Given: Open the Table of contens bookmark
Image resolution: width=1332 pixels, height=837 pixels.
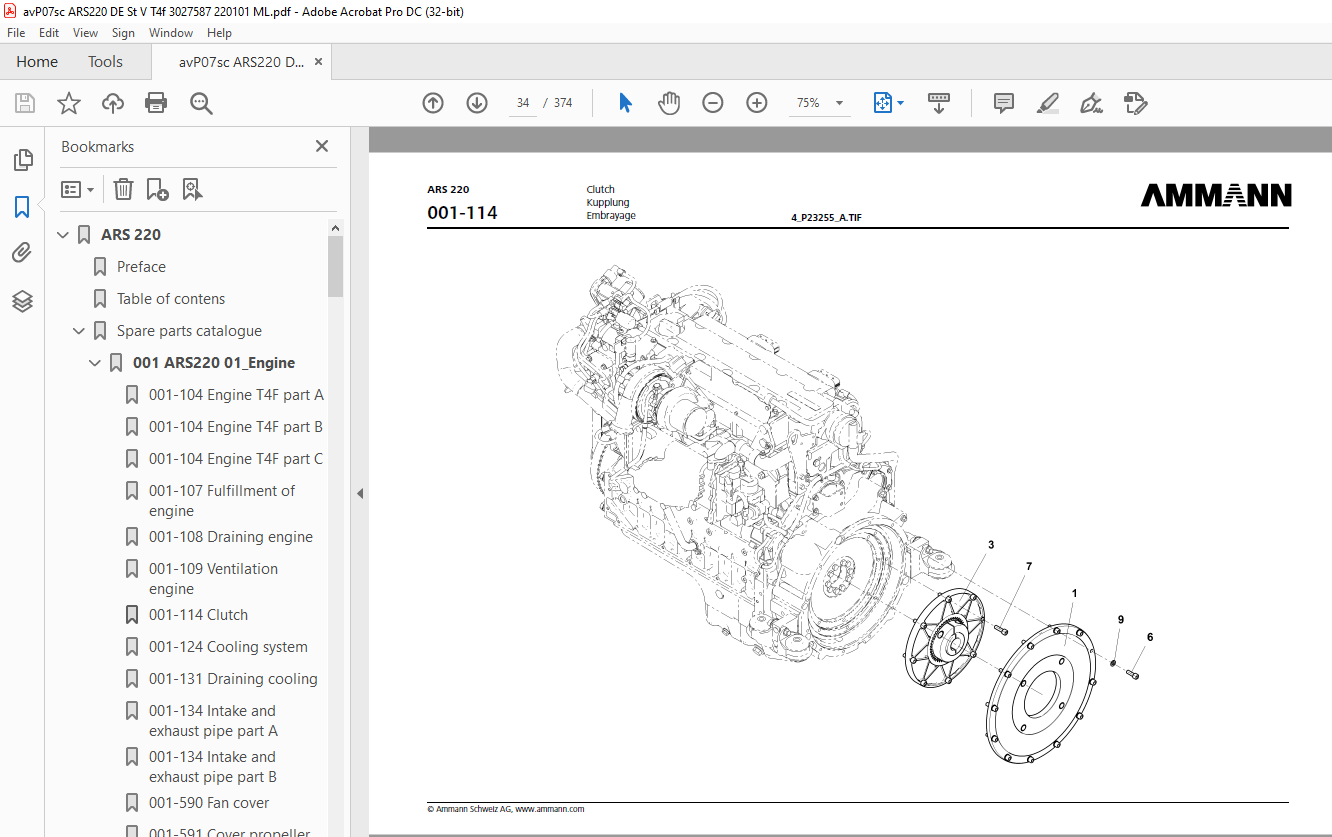Looking at the screenshot, I should (171, 299).
